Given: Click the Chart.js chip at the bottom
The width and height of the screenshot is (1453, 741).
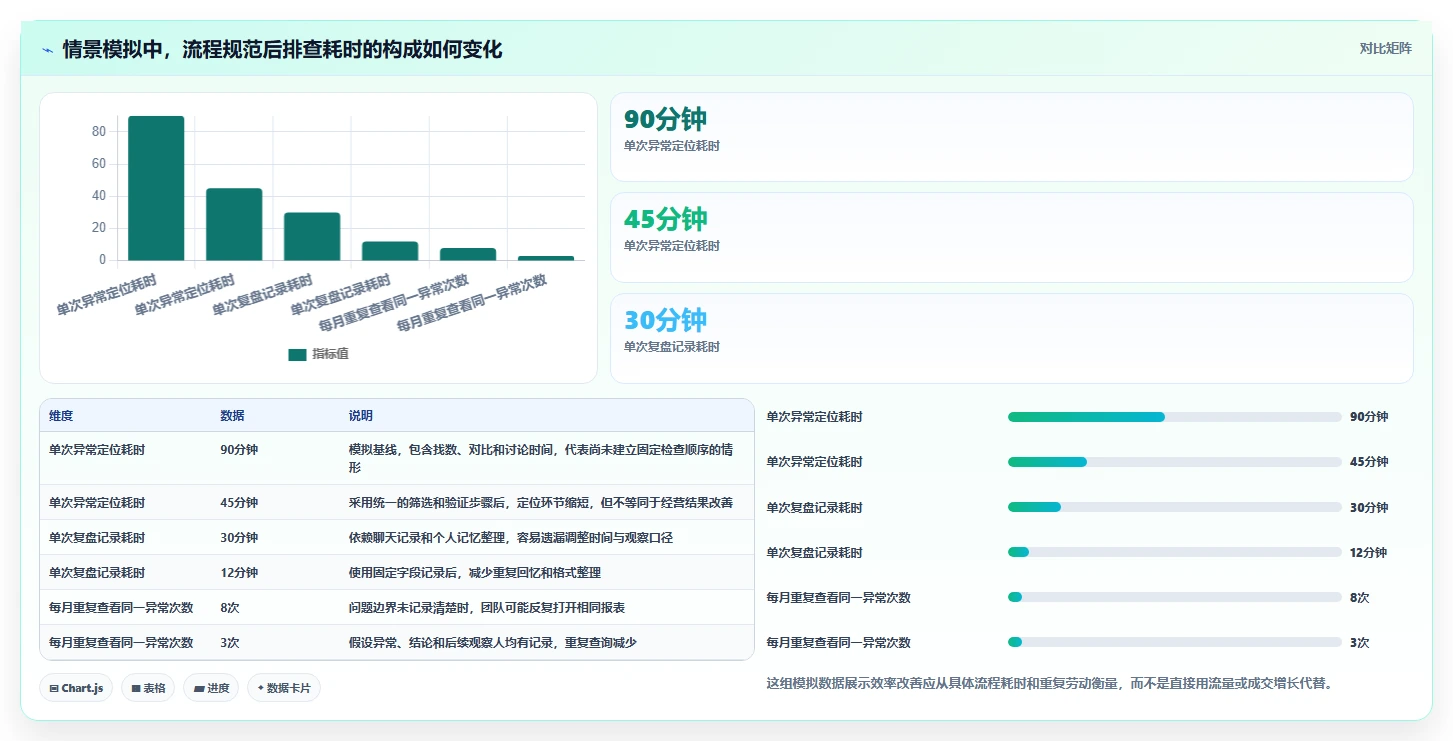Looking at the screenshot, I should coord(76,688).
